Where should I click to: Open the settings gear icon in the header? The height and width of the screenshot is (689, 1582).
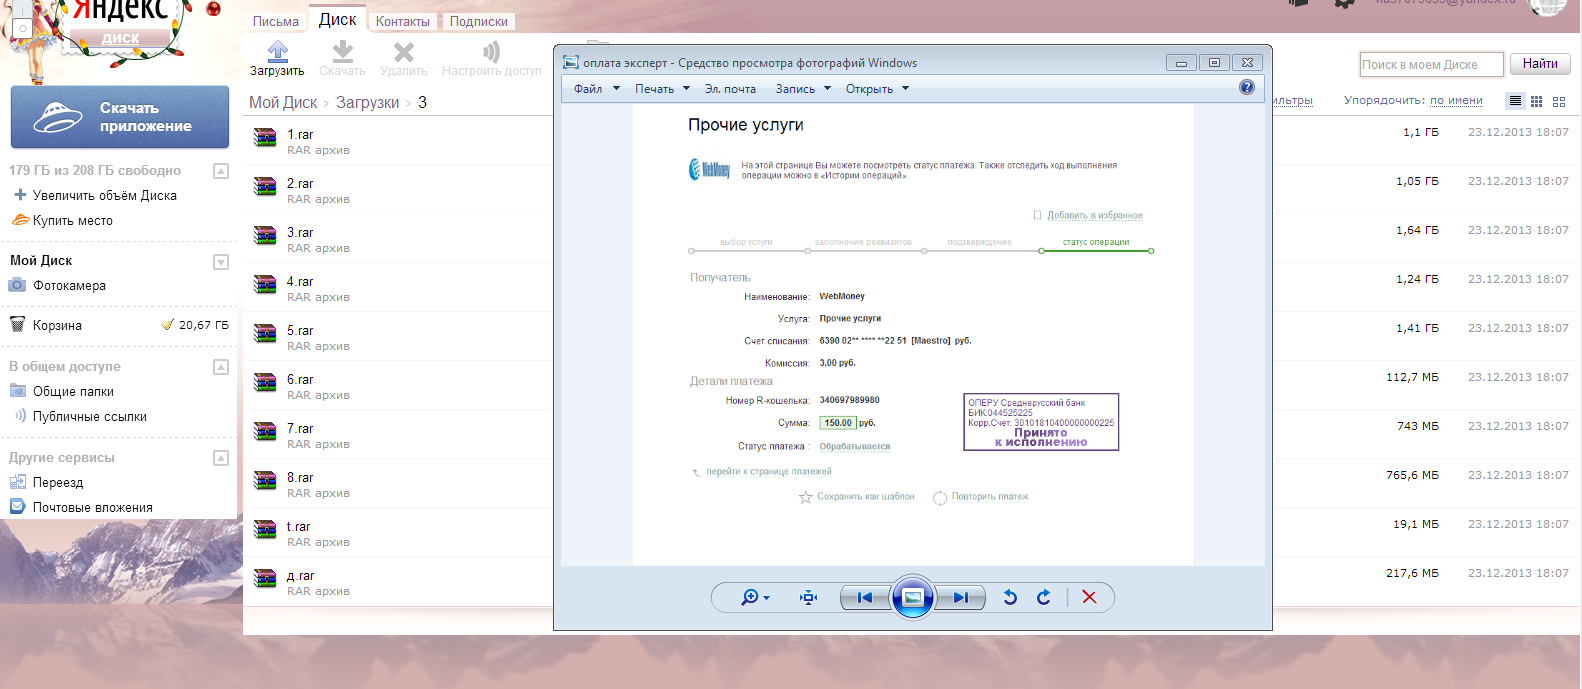(x=1345, y=3)
